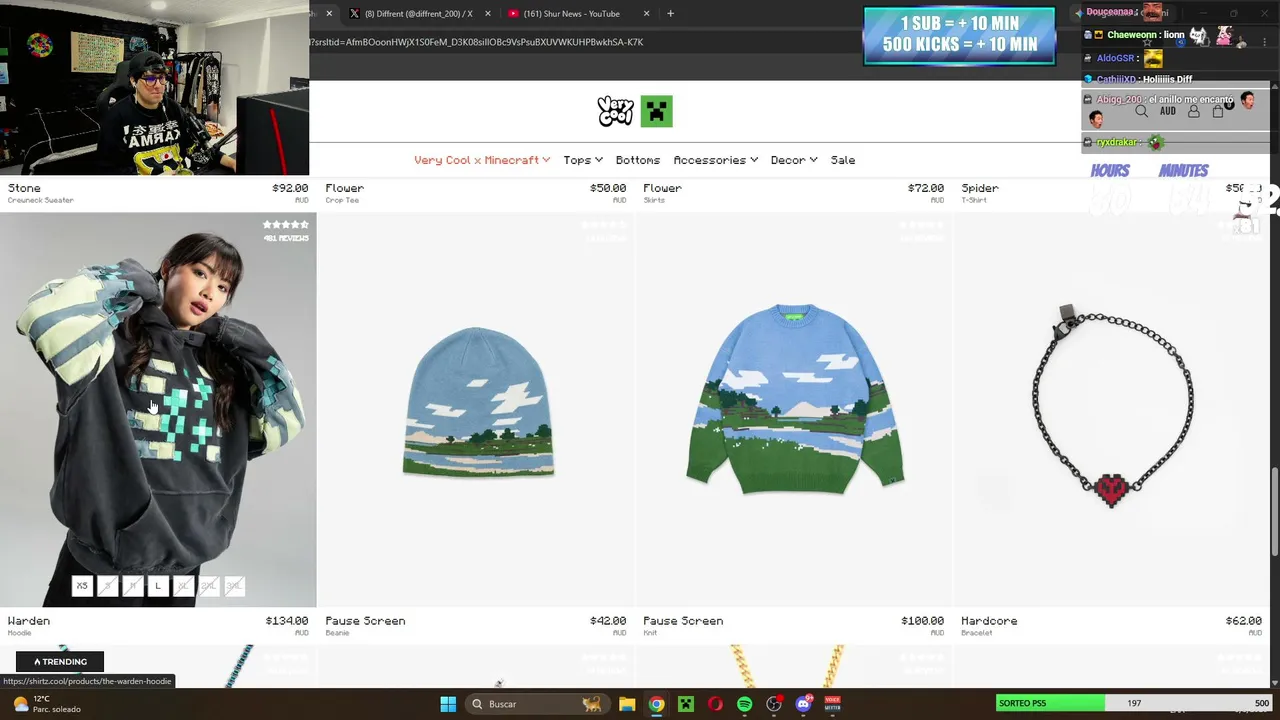Click the Warden hoodie star rating
The width and height of the screenshot is (1280, 720).
[286, 225]
